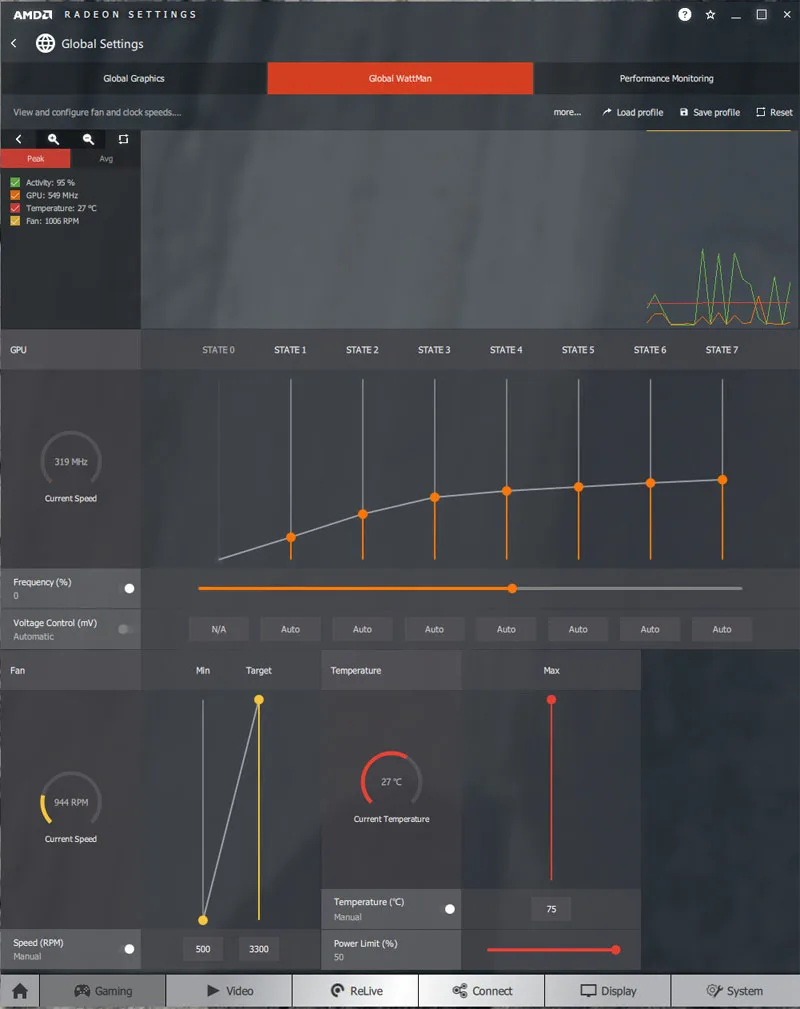Click the Display monitor icon

[x=588, y=991]
